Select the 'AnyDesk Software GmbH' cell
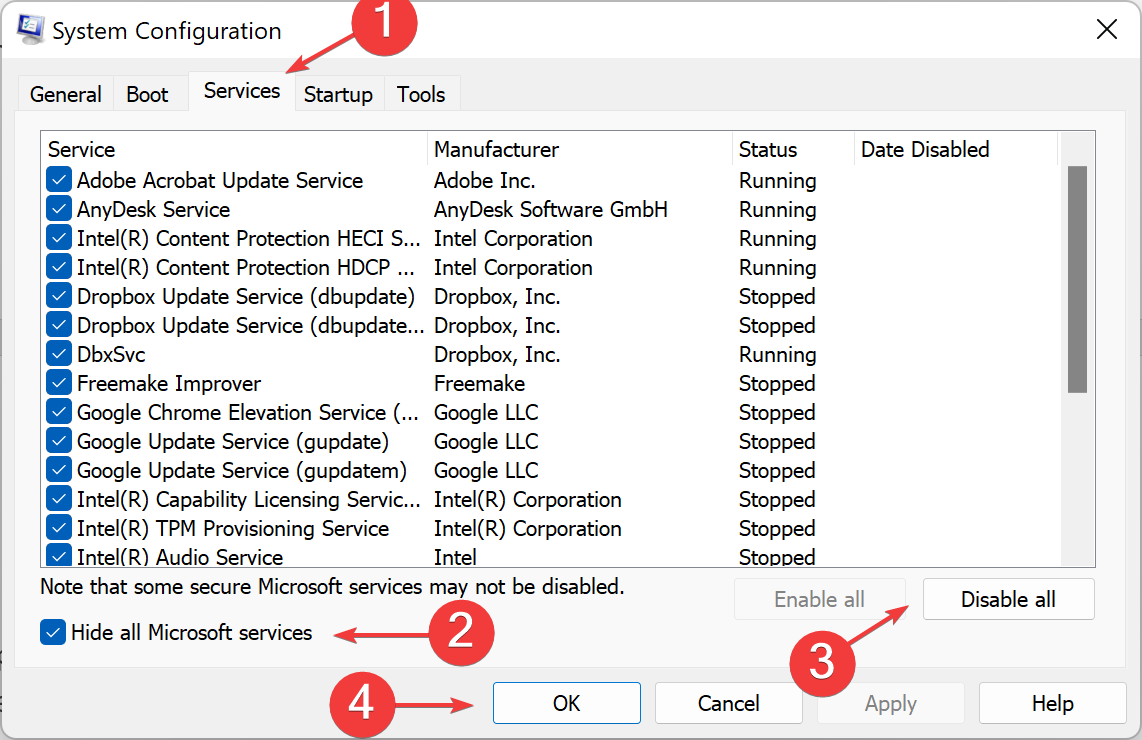The height and width of the screenshot is (740, 1142). click(551, 209)
